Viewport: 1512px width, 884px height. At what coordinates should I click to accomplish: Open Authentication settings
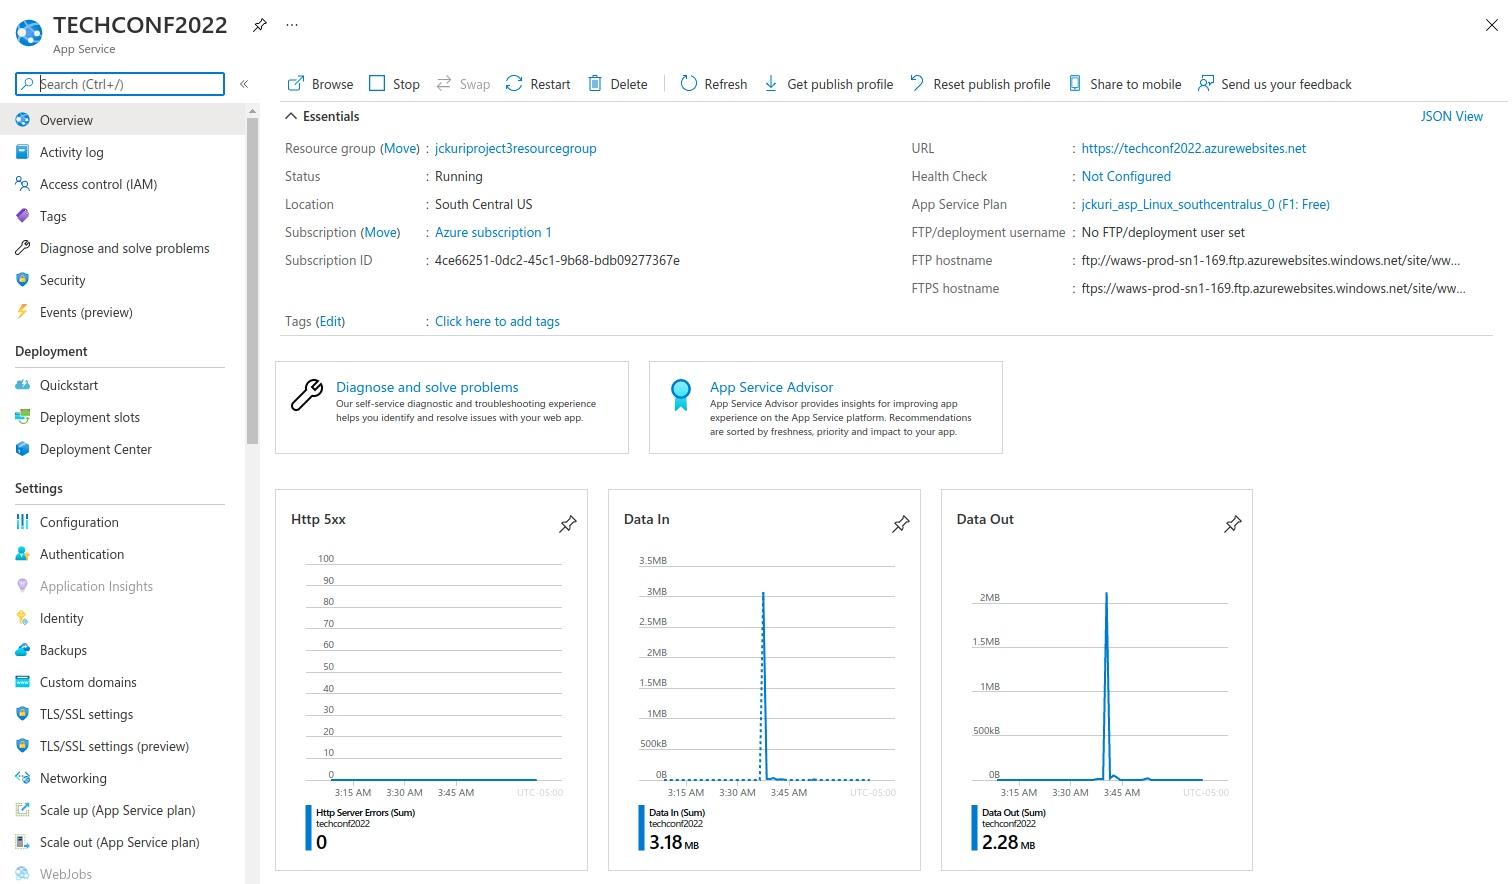coord(122,554)
